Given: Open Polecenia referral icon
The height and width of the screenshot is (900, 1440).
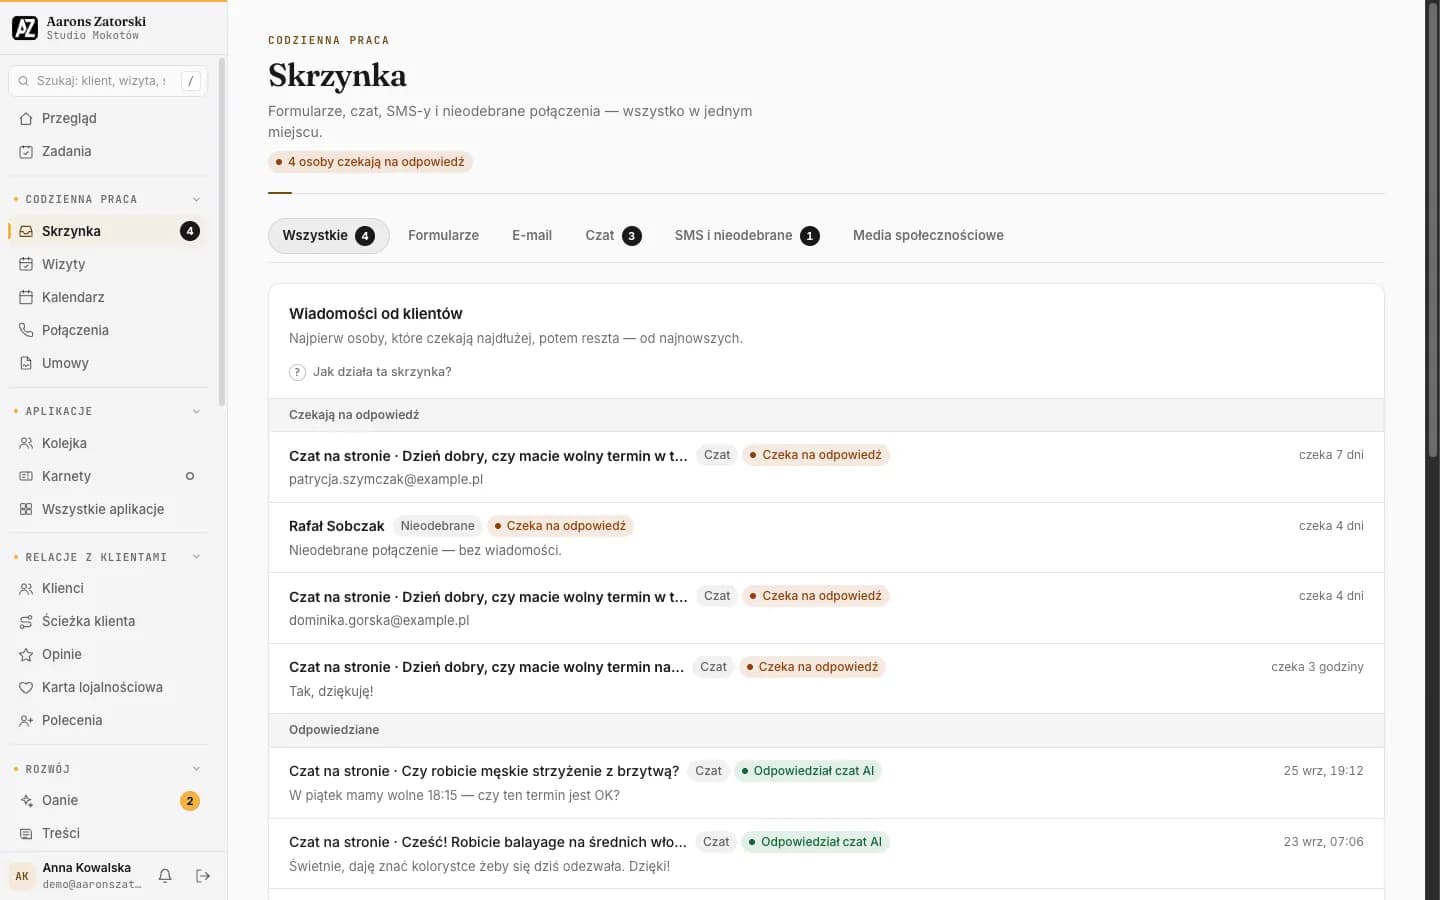Looking at the screenshot, I should point(26,720).
